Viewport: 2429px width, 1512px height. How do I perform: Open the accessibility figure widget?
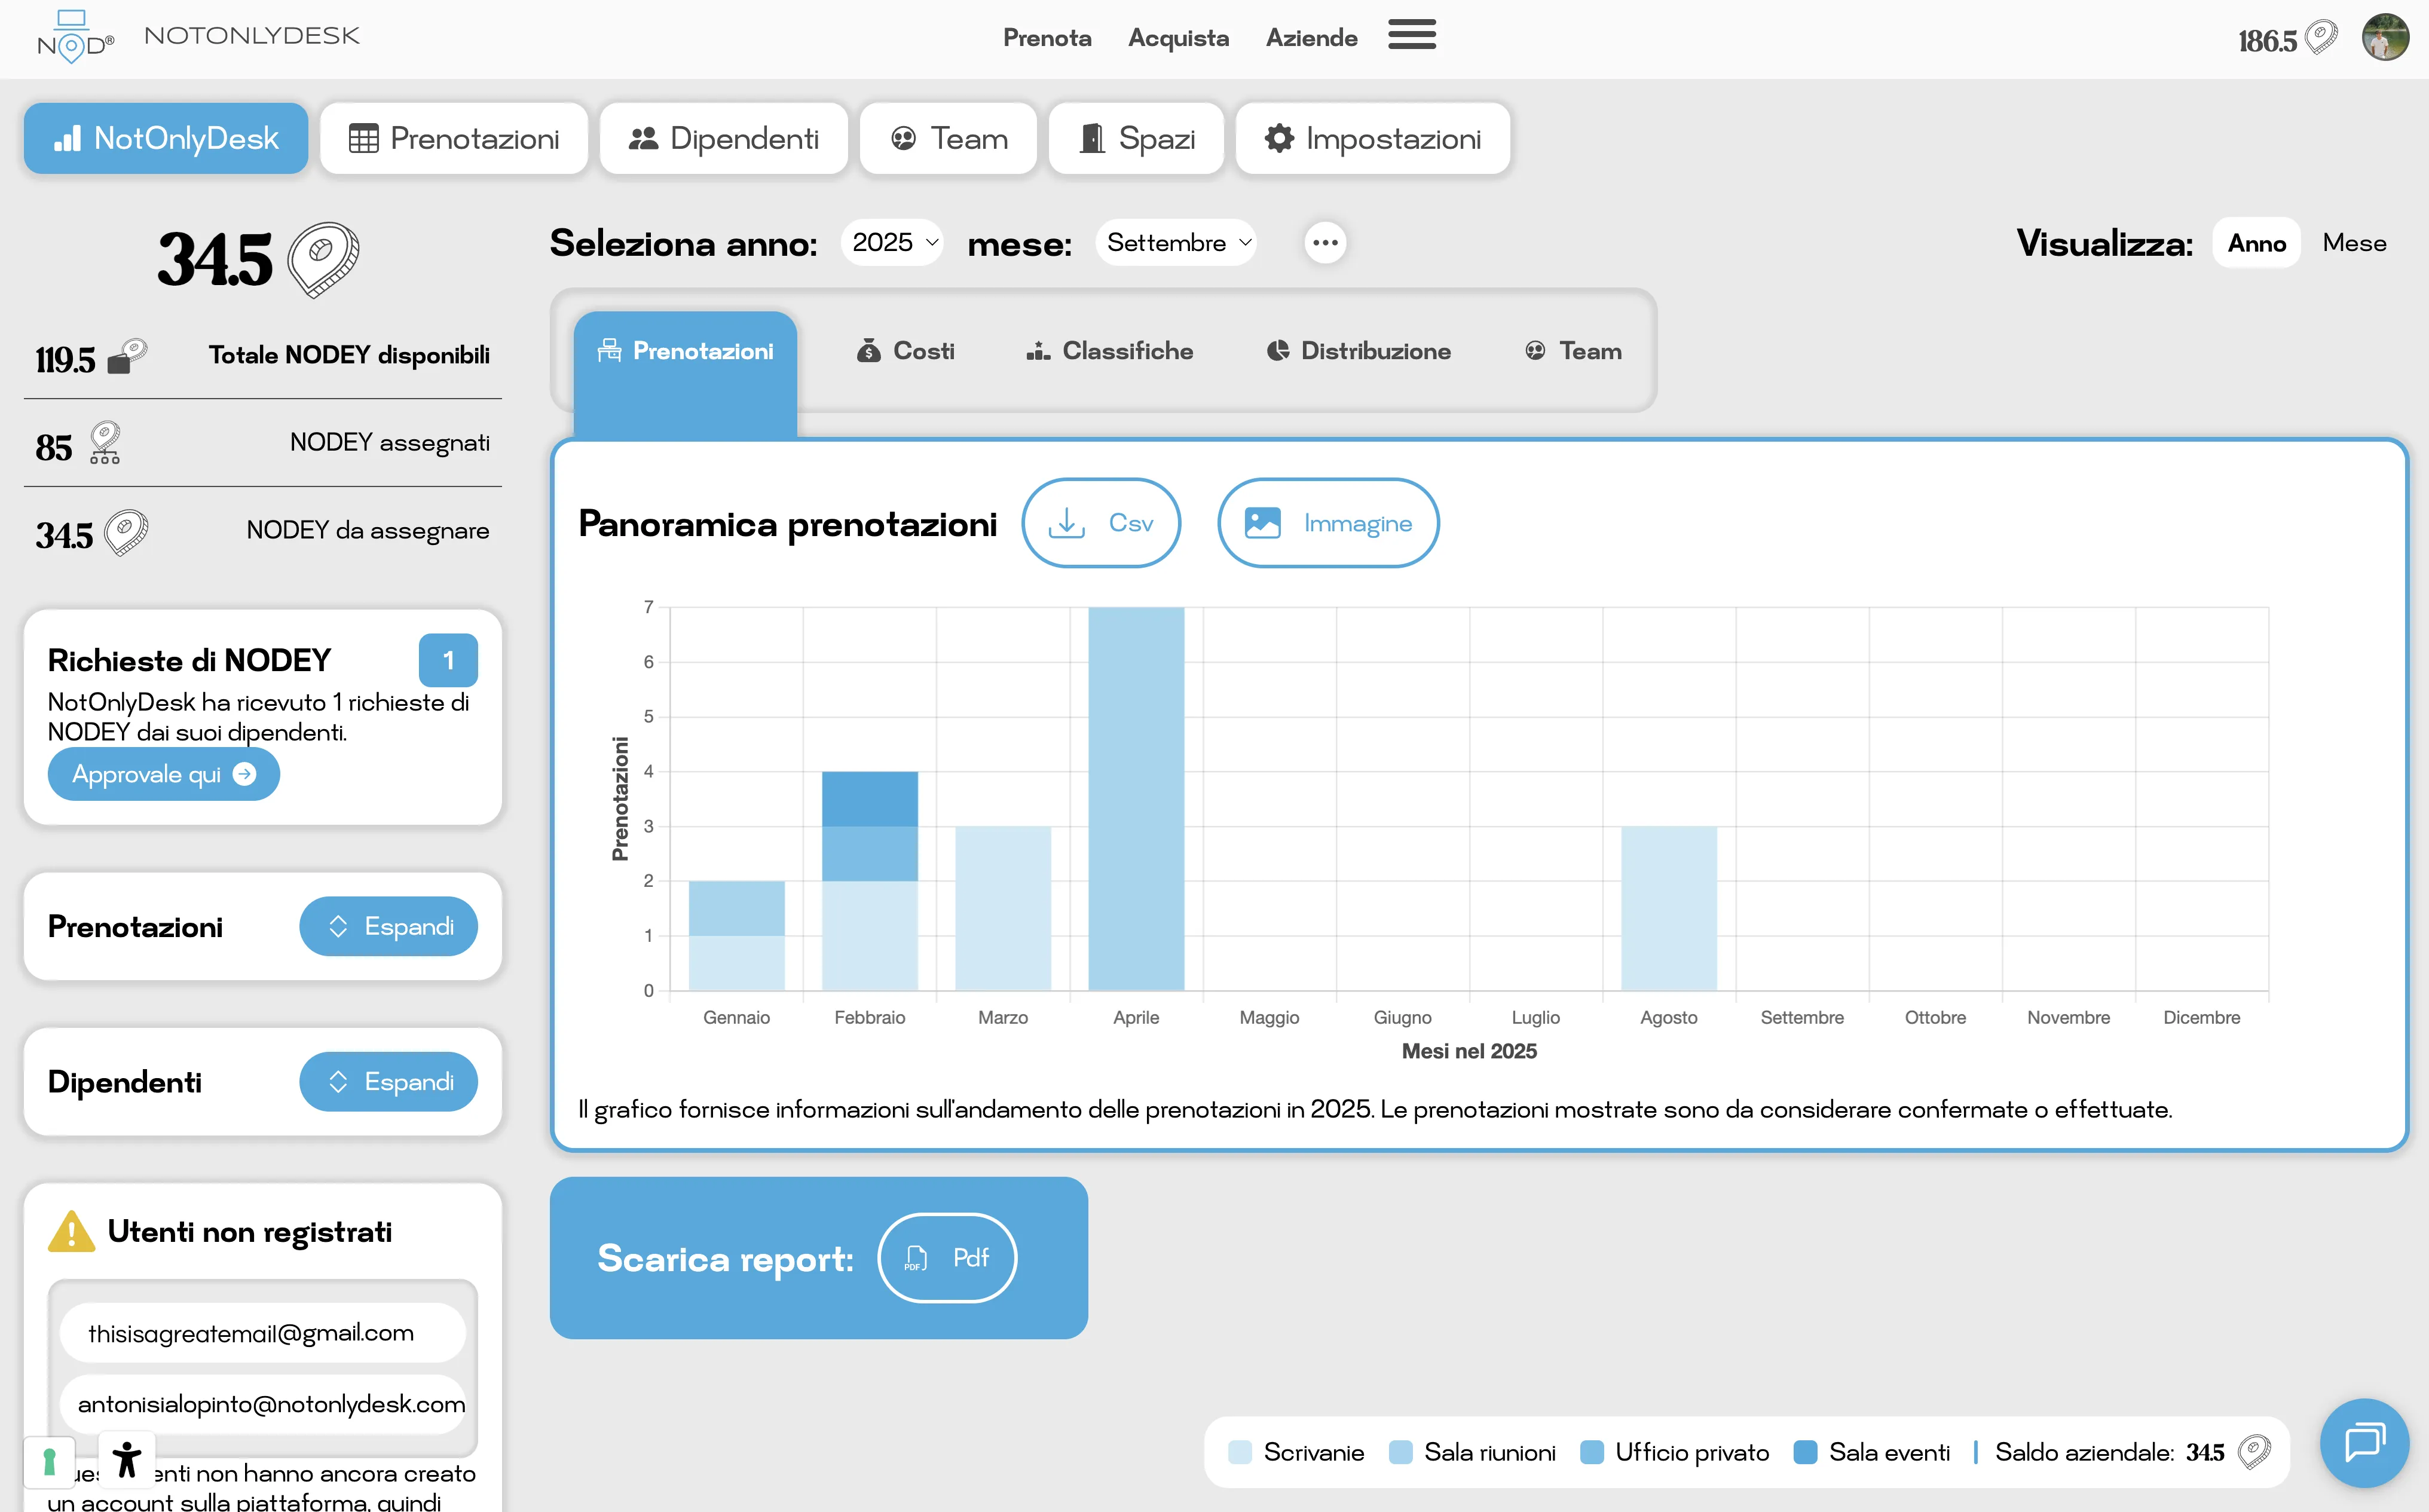click(127, 1459)
